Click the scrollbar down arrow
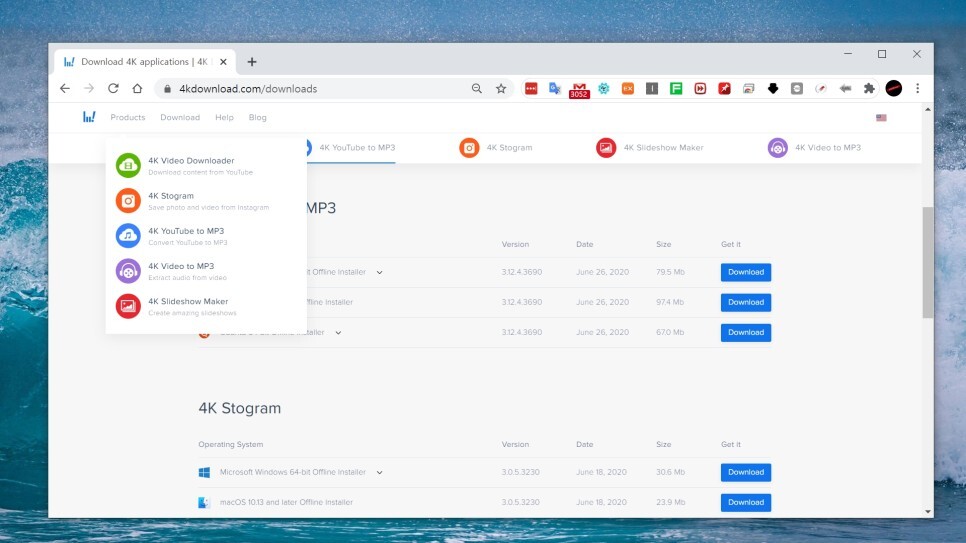 pyautogui.click(x=927, y=512)
